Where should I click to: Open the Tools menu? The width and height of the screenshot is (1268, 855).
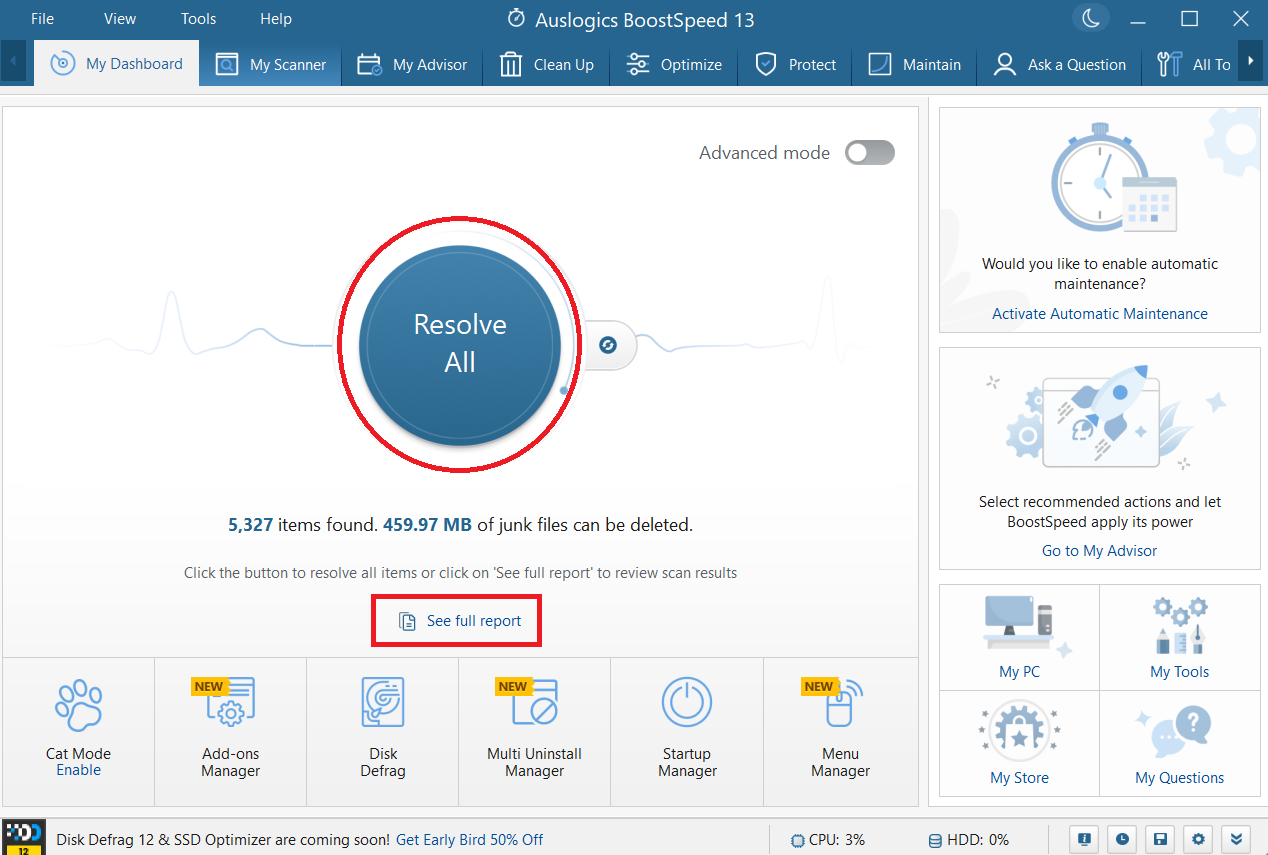198,19
